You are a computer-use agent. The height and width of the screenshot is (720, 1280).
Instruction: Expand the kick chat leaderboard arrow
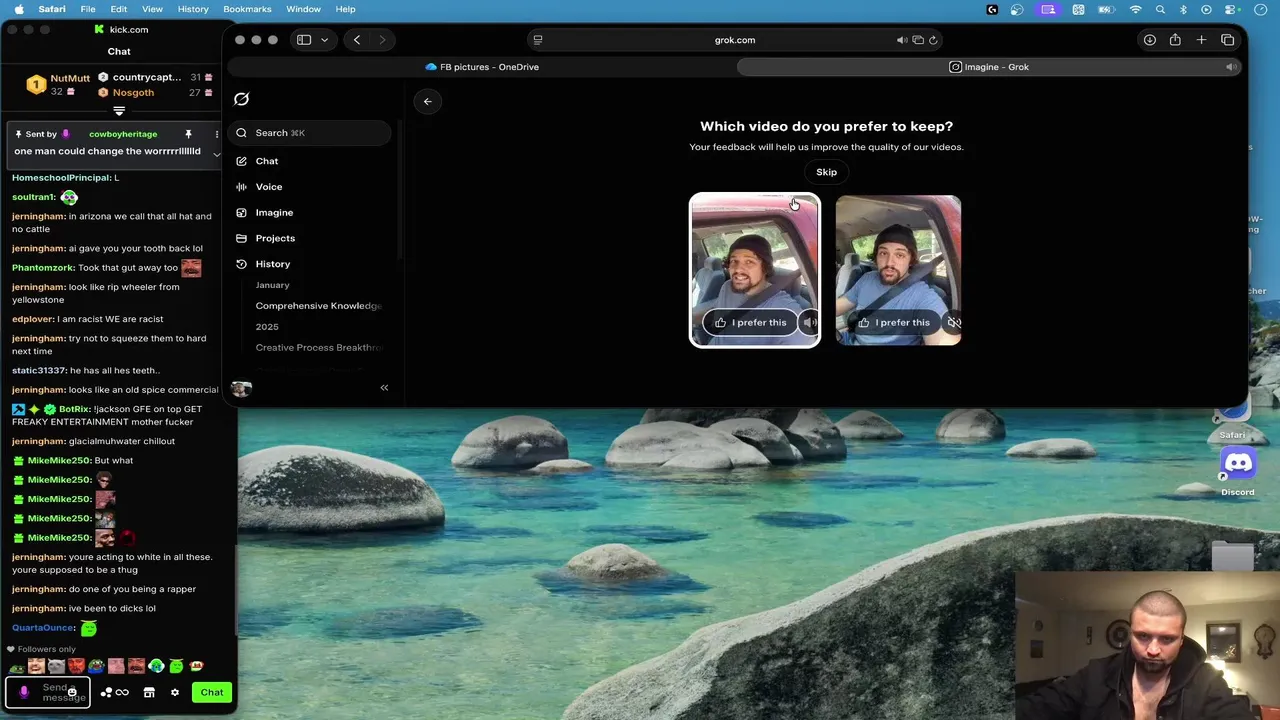pyautogui.click(x=119, y=111)
